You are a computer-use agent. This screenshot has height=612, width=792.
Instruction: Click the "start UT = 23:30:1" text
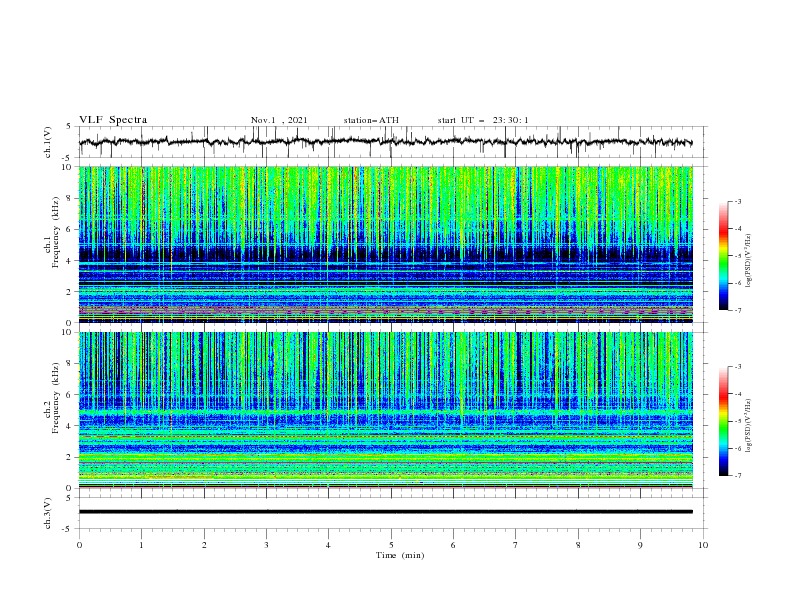(x=483, y=120)
